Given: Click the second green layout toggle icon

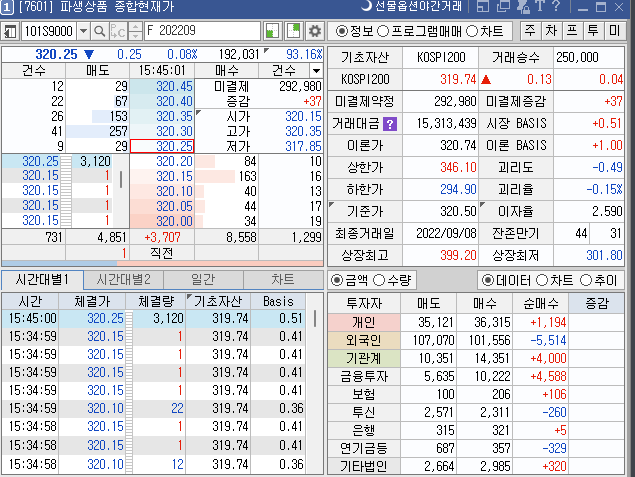Looking at the screenshot, I should (294, 31).
